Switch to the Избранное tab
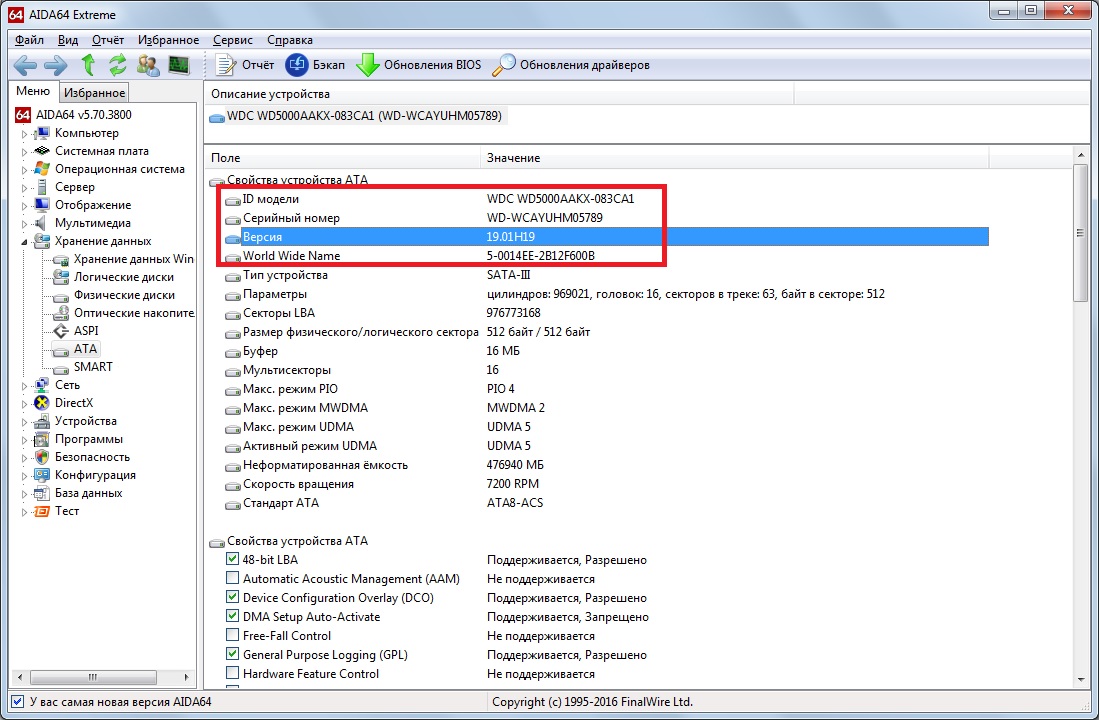1099x720 pixels. tap(94, 93)
